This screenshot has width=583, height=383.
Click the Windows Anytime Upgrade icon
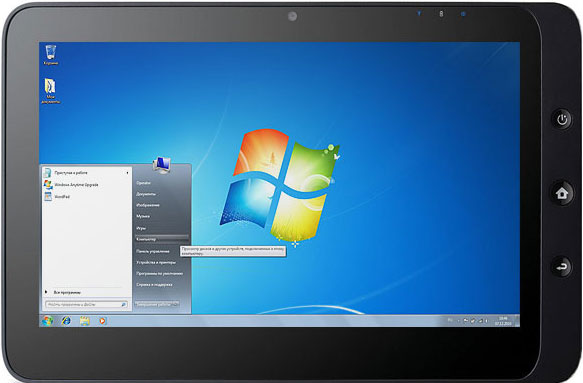point(48,184)
